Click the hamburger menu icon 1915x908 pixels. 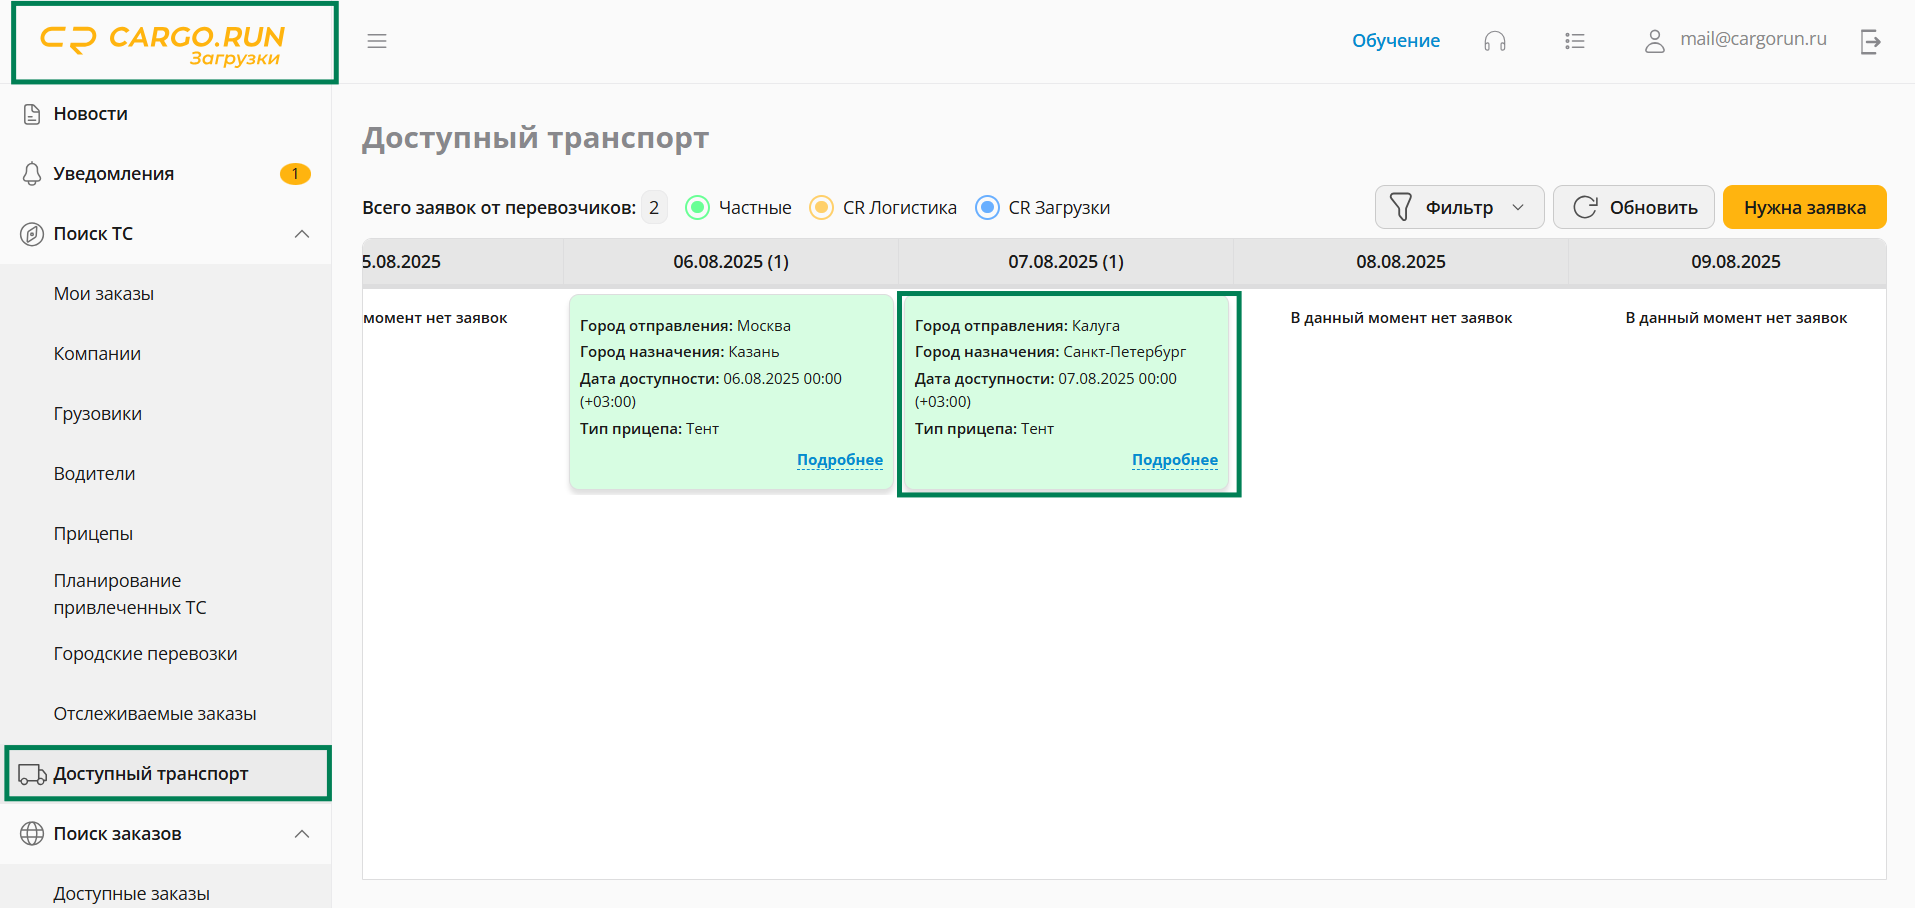[376, 41]
